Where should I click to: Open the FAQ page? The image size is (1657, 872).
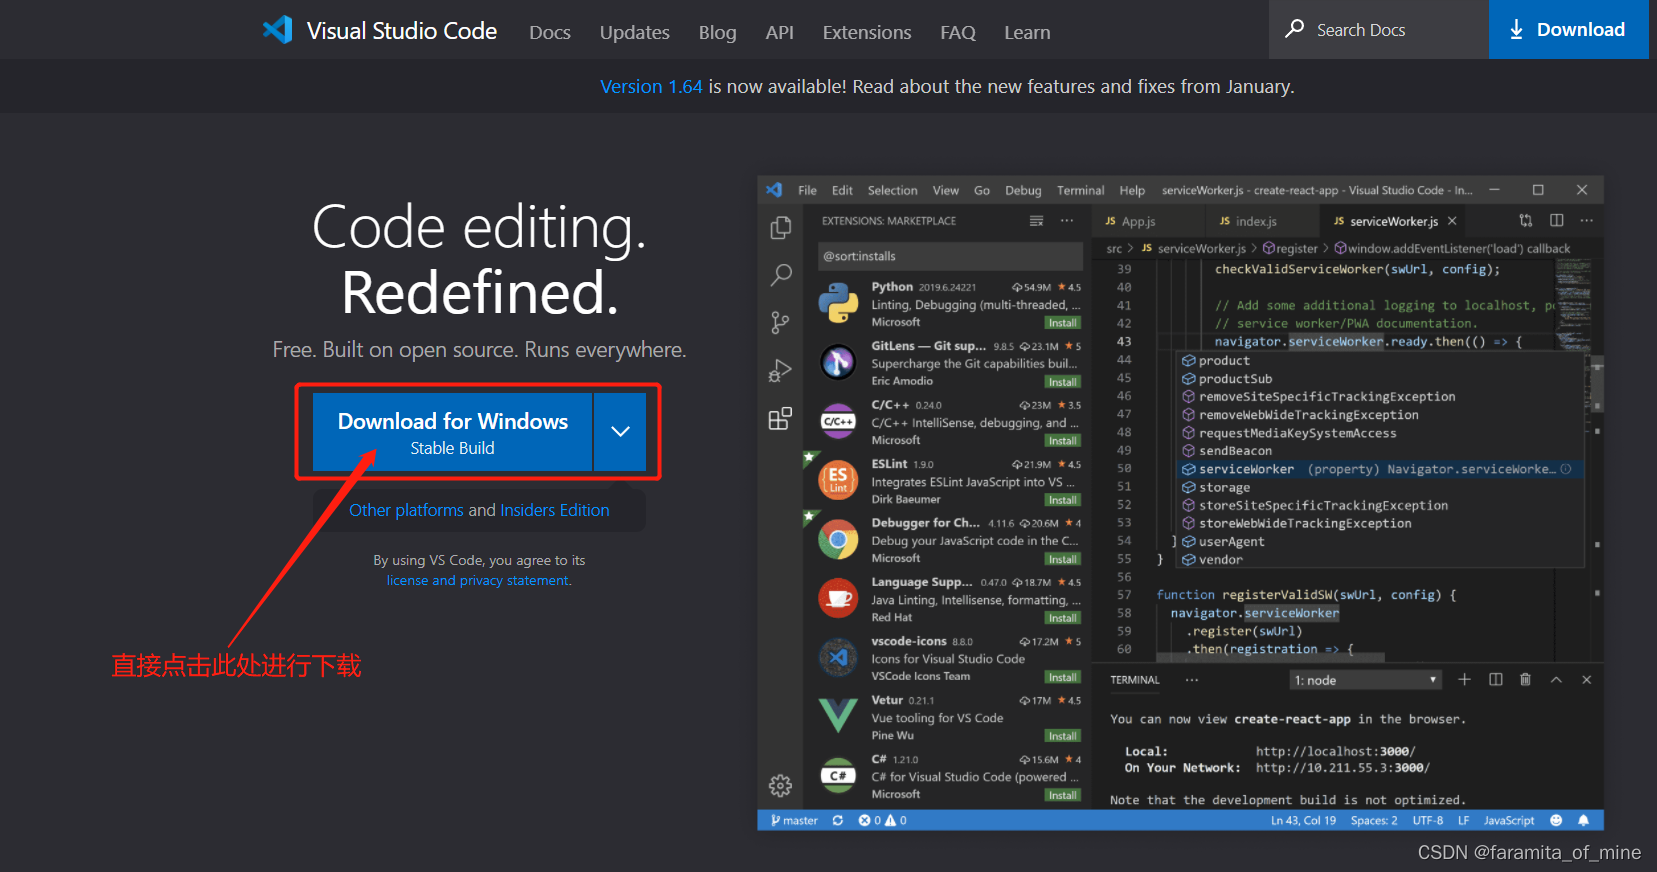coord(958,32)
